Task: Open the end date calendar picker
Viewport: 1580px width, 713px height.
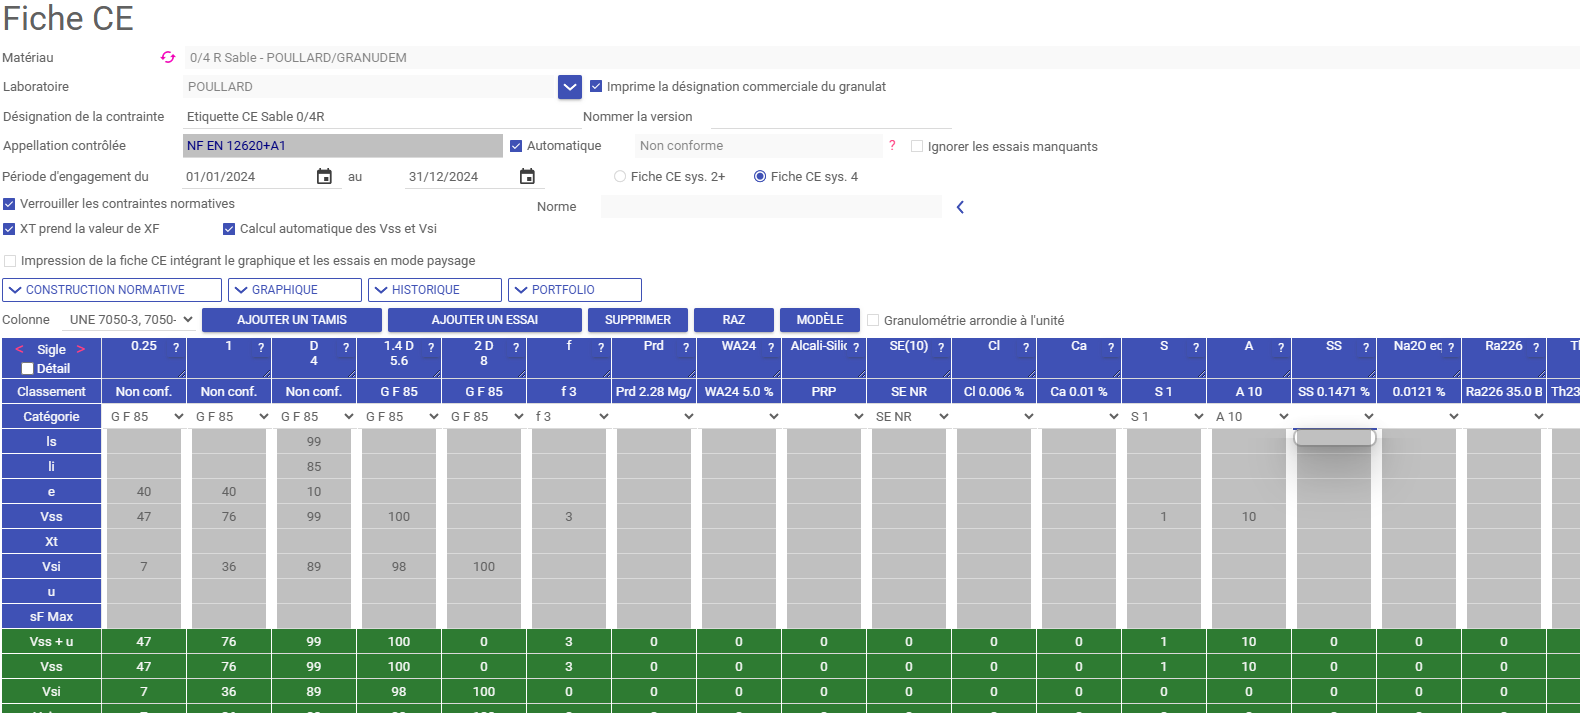Action: pyautogui.click(x=527, y=177)
